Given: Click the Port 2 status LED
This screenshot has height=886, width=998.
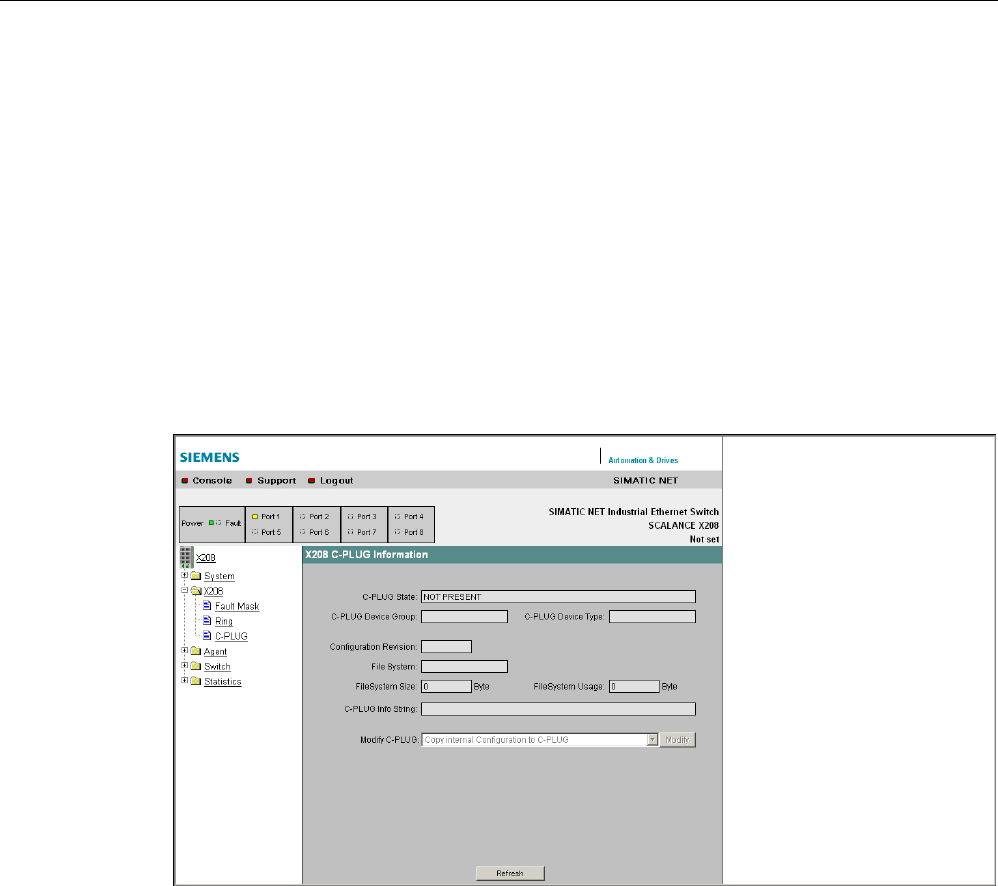Looking at the screenshot, I should [x=303, y=516].
